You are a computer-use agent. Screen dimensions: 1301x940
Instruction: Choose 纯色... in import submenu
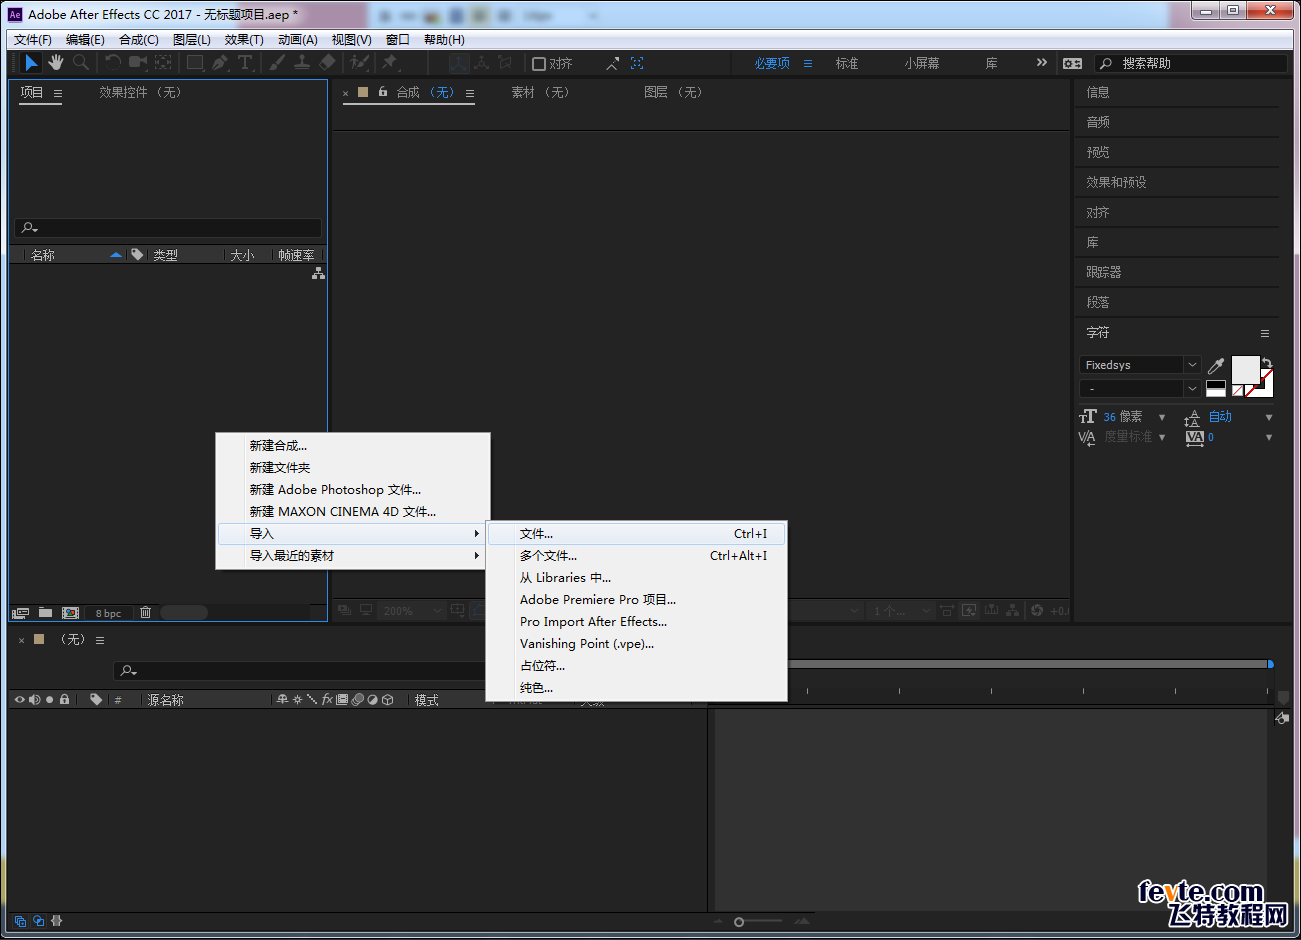point(637,688)
